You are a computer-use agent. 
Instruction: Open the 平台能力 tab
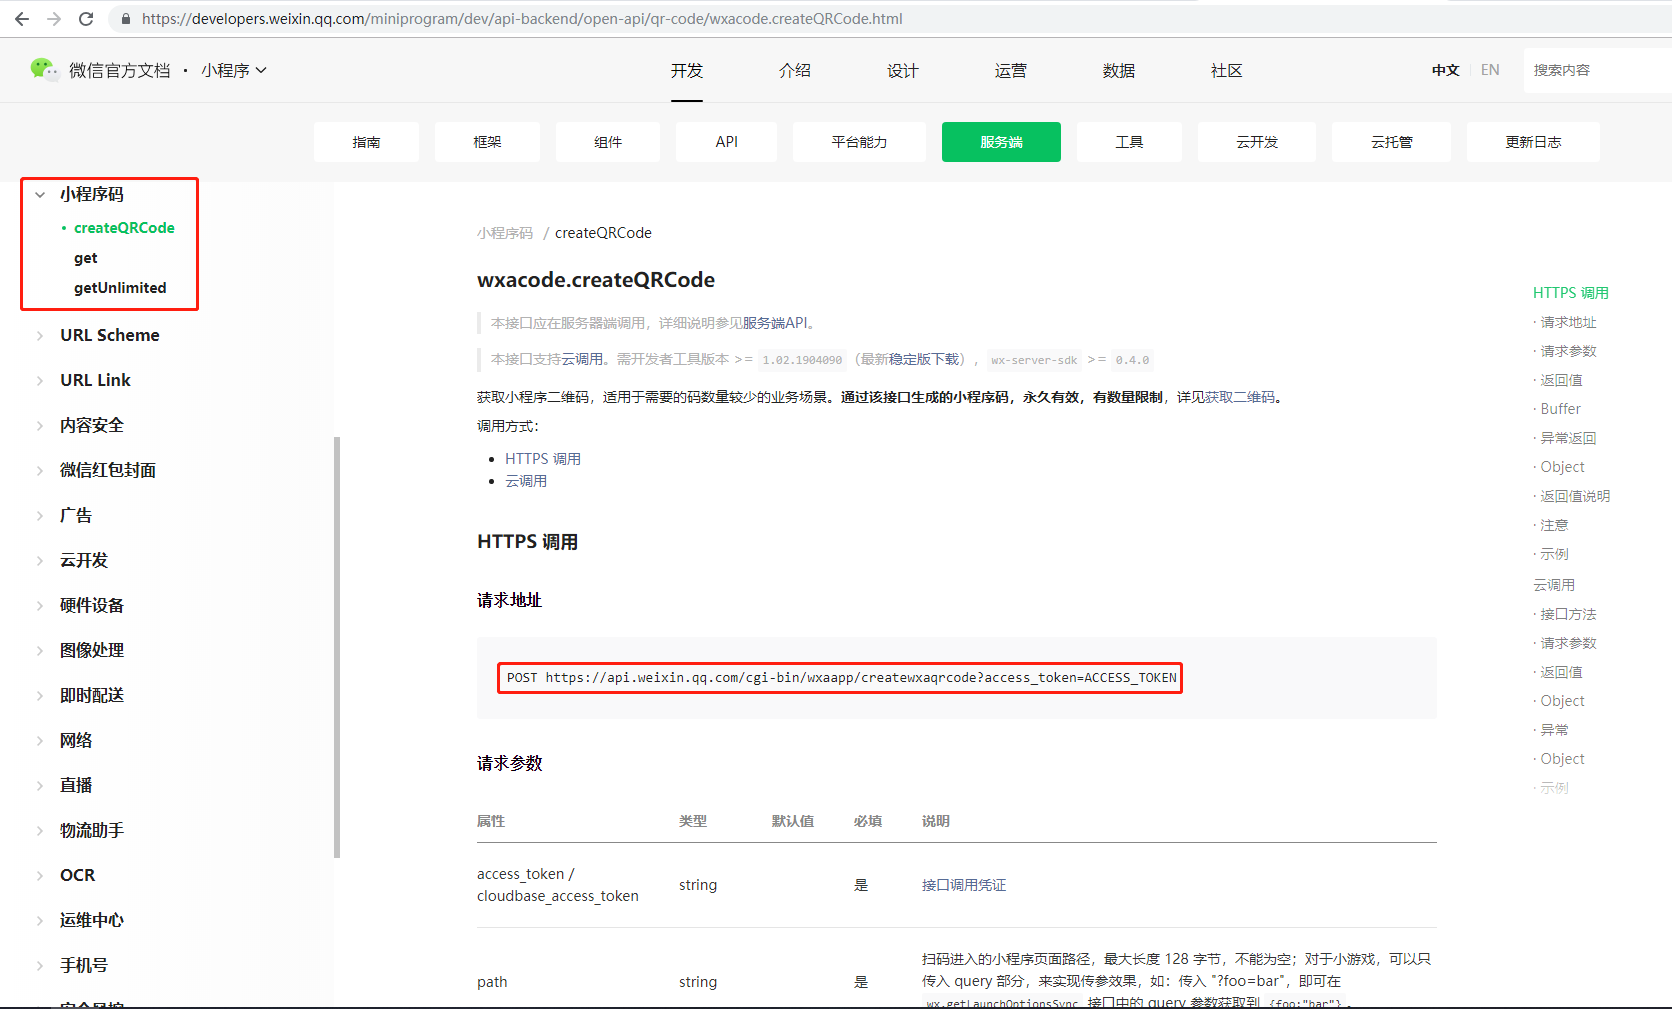coord(859,142)
